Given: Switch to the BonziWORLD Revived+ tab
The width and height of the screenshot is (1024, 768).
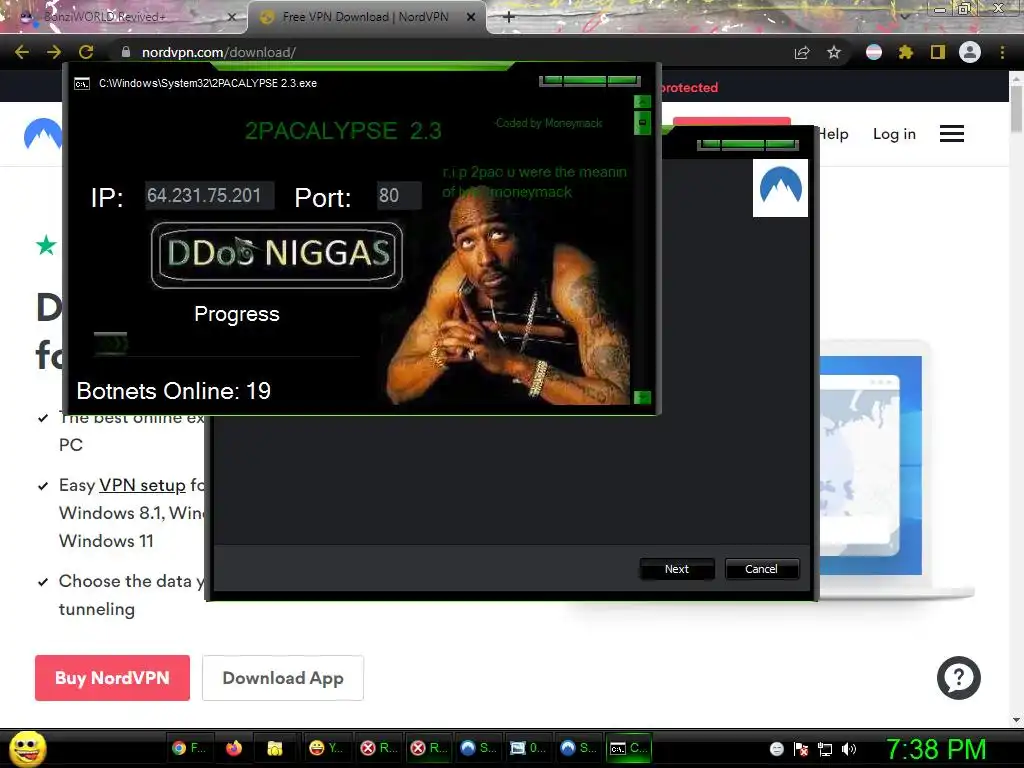Looking at the screenshot, I should tap(124, 17).
